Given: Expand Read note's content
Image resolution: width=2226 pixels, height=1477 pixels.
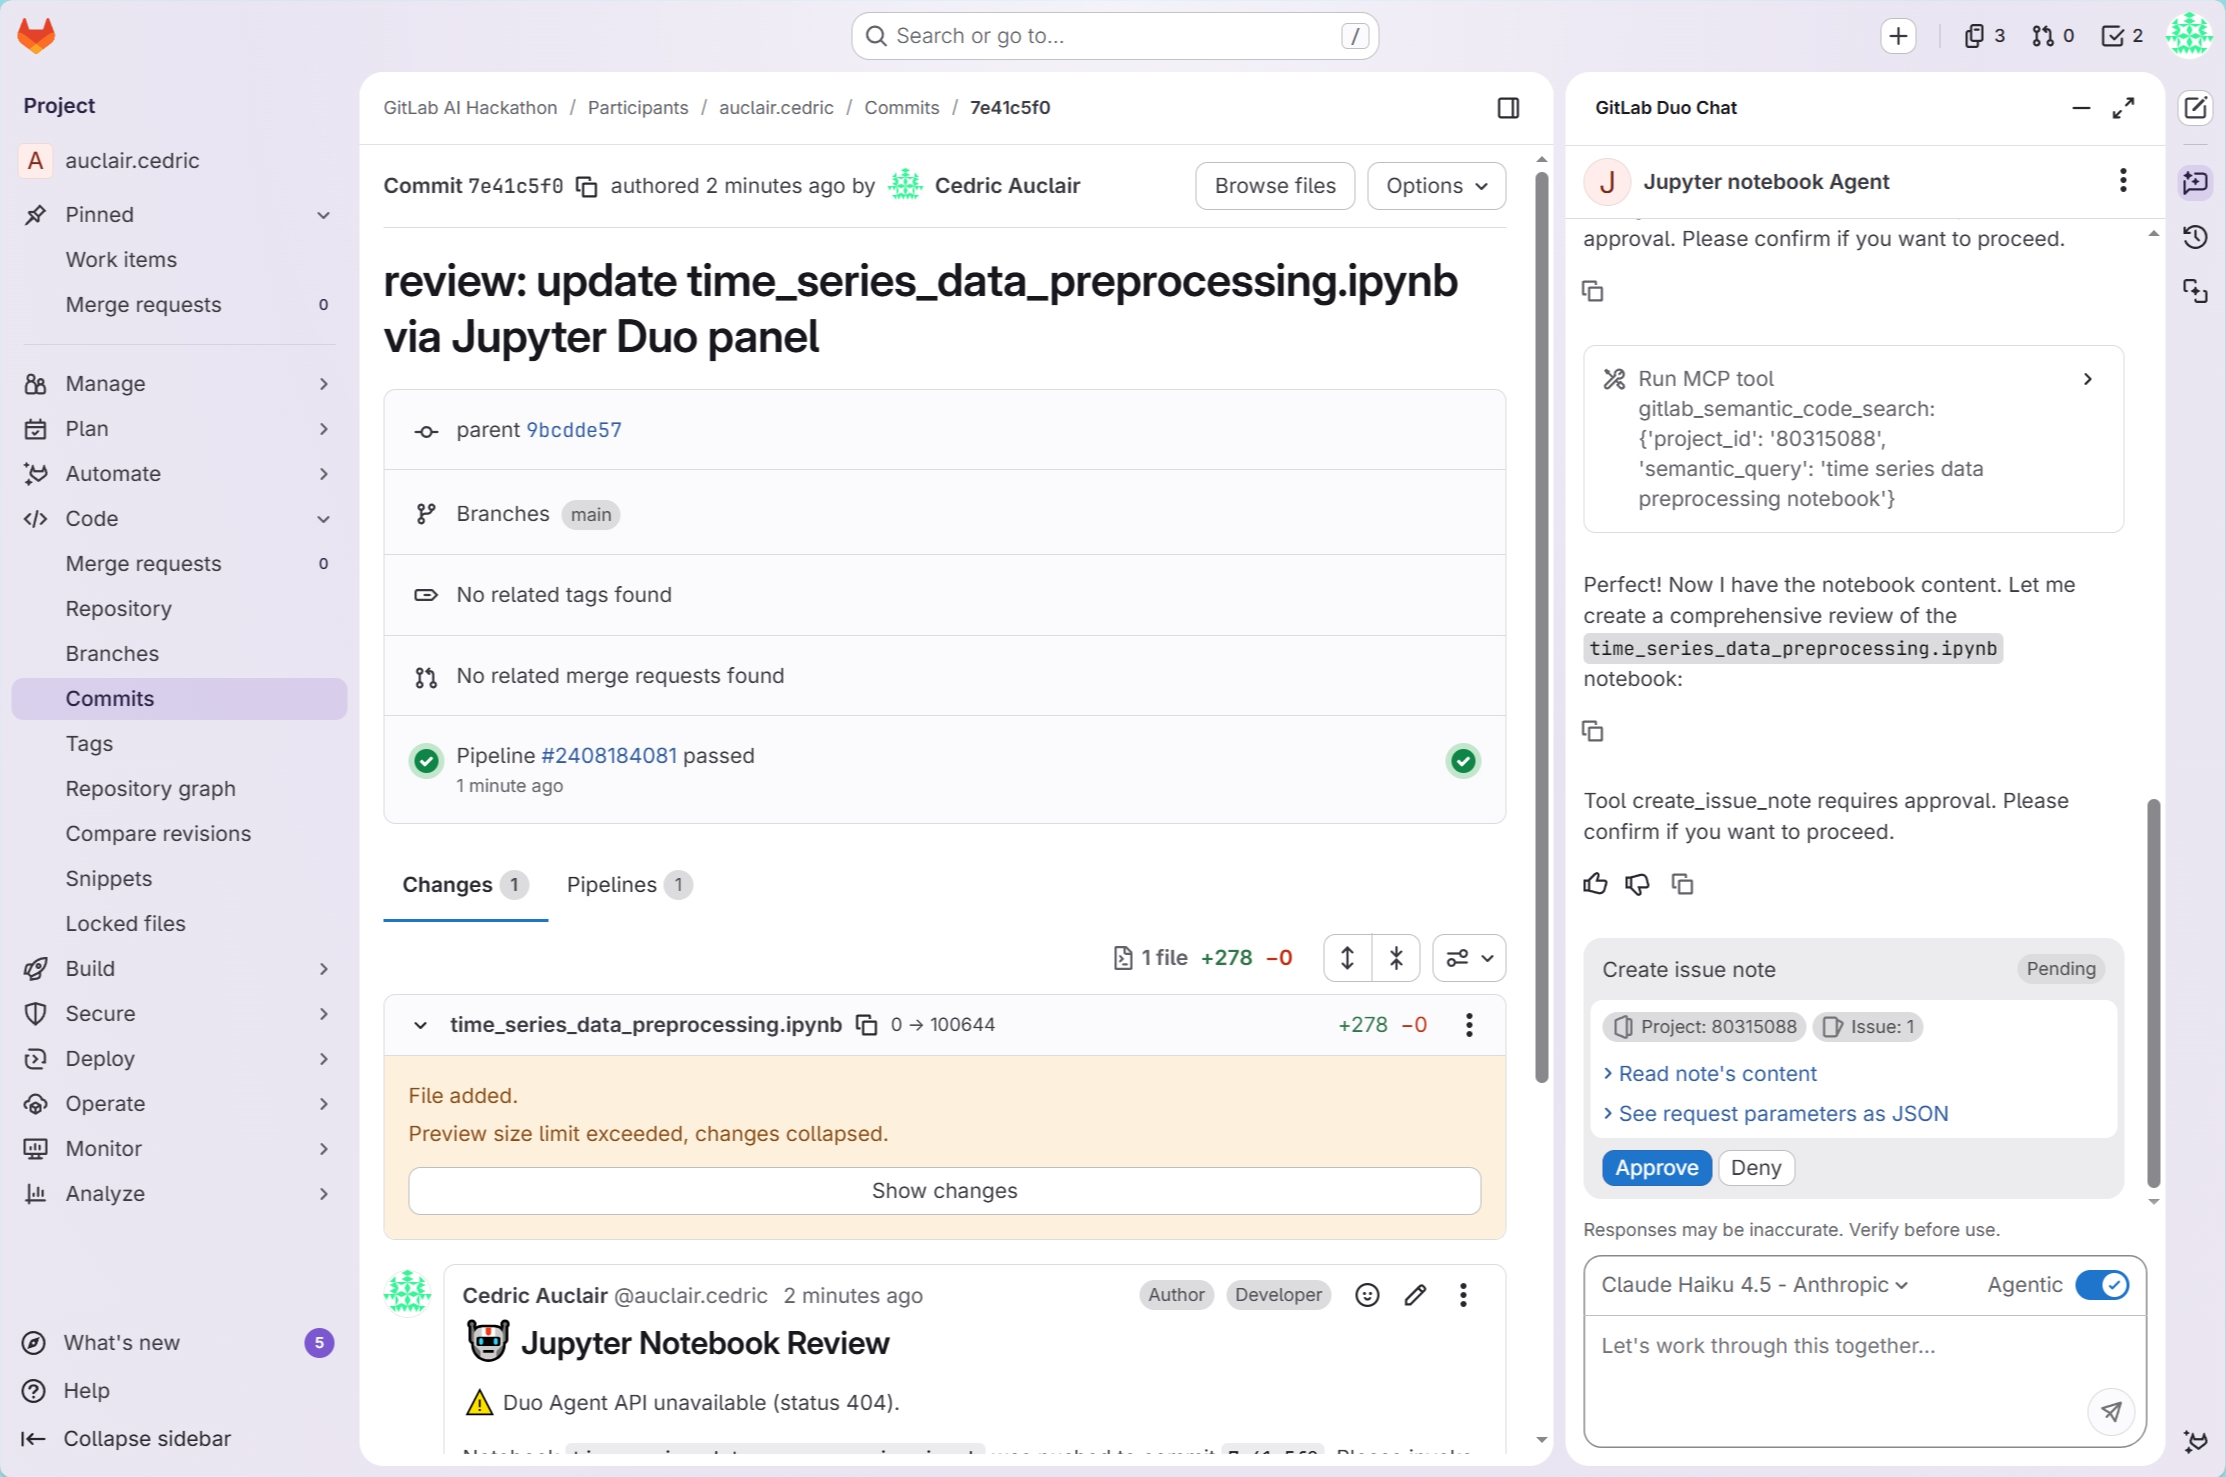Looking at the screenshot, I should click(1716, 1074).
